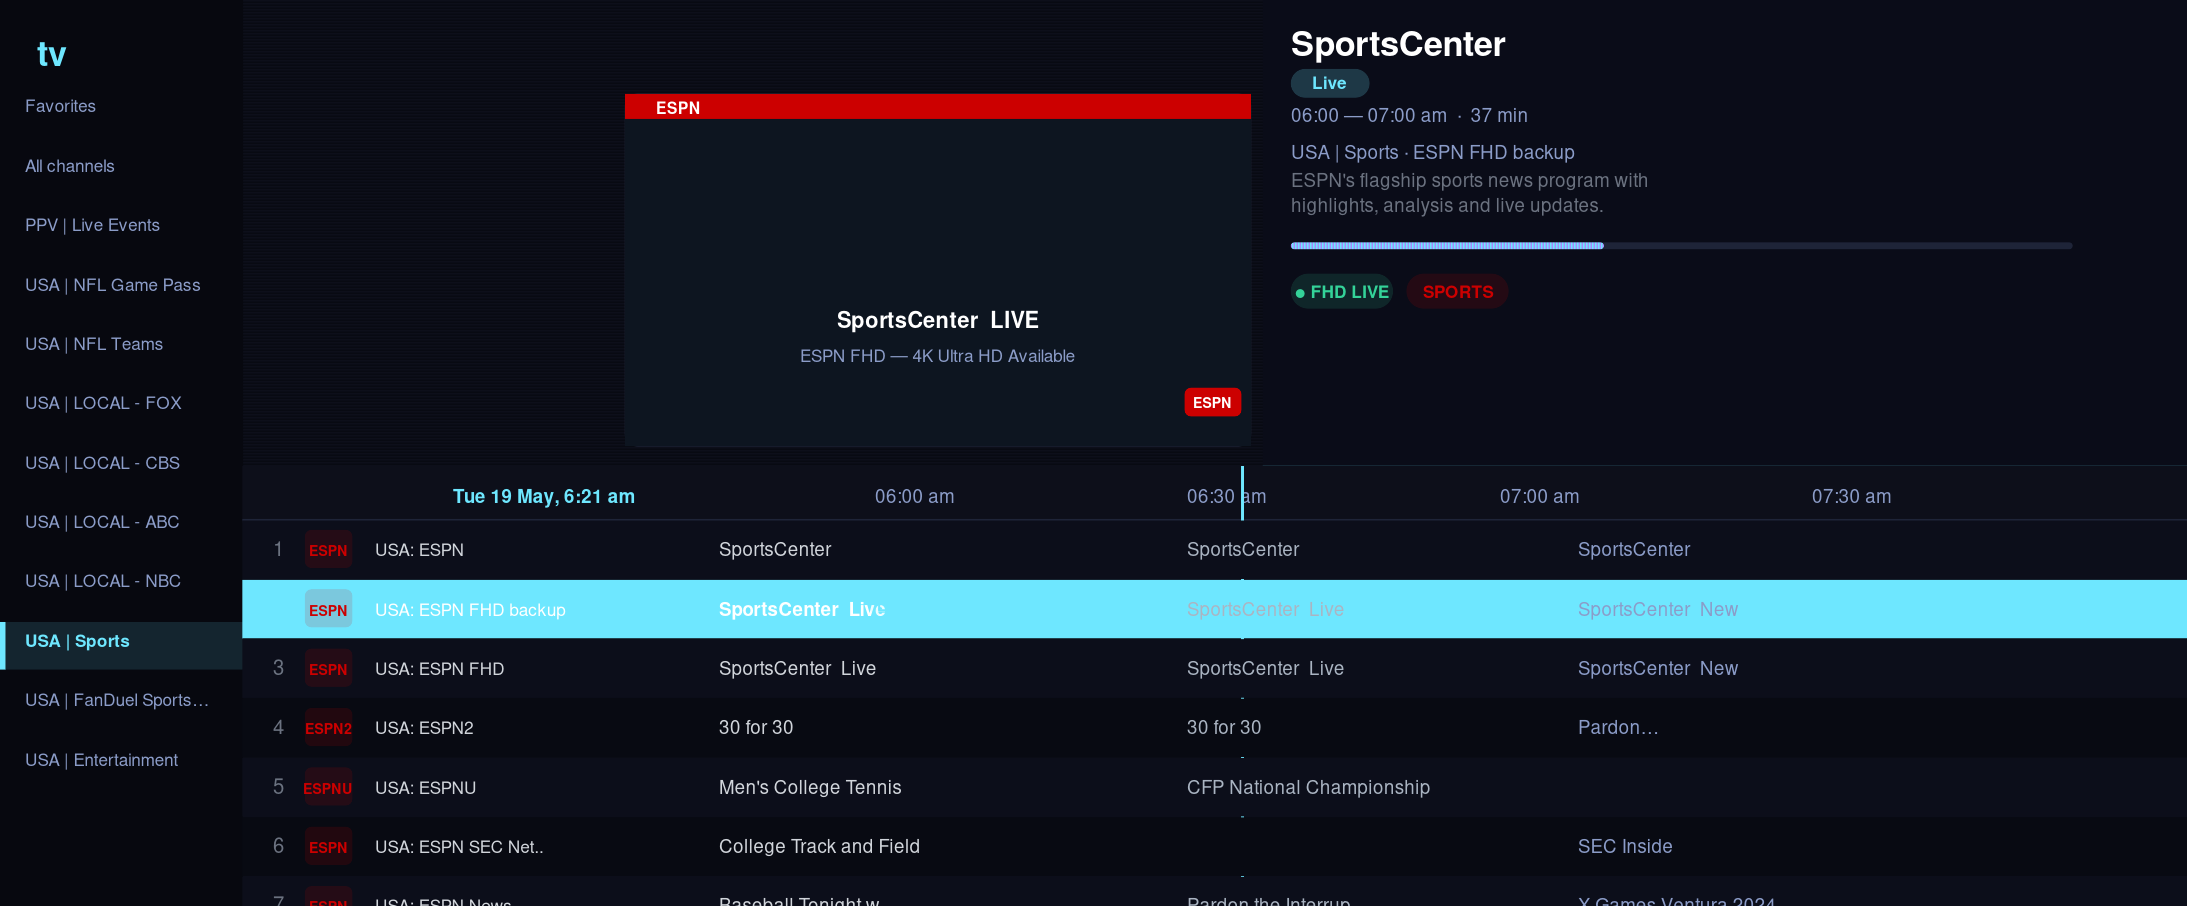The height and width of the screenshot is (906, 2187).
Task: Click the ESPN2 channel logo
Action: pos(328,728)
